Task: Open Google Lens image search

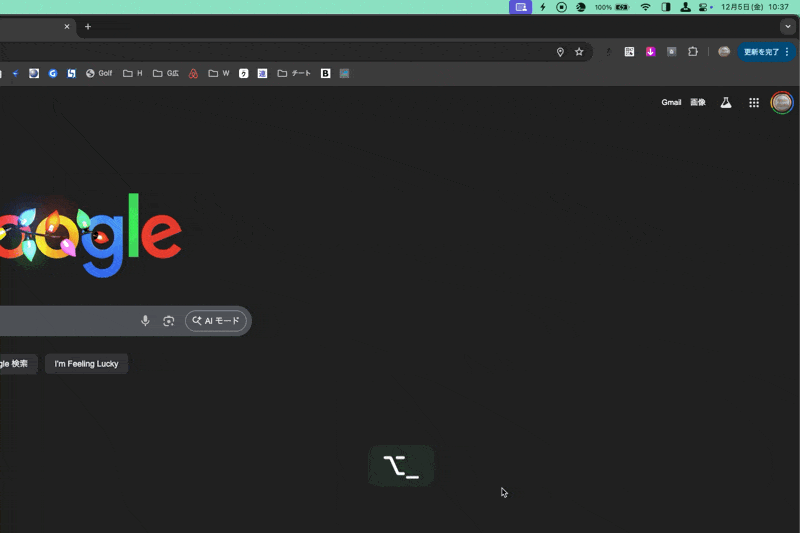Action: coord(169,321)
